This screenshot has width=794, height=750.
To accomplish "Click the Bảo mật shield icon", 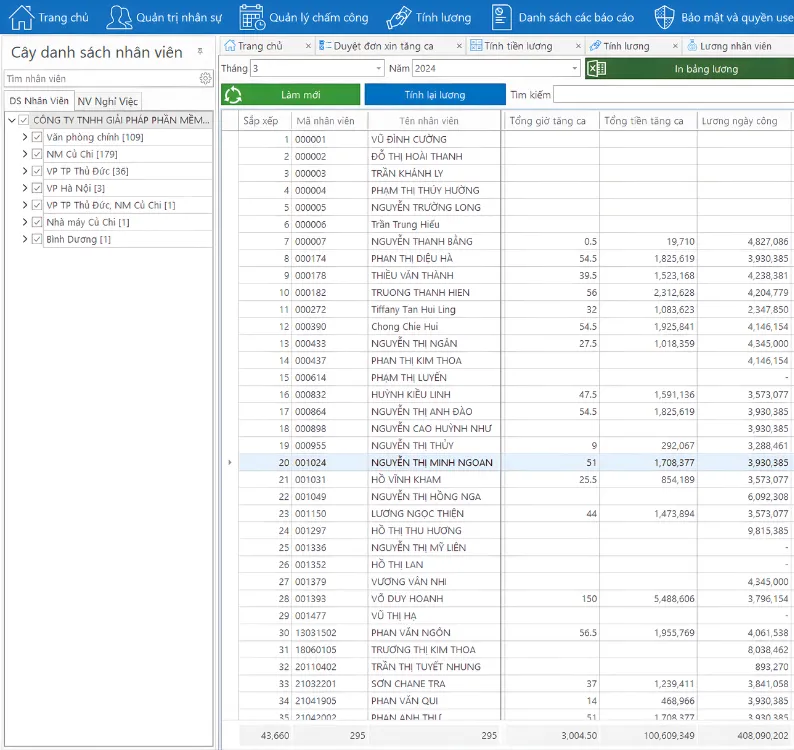I will point(664,17).
